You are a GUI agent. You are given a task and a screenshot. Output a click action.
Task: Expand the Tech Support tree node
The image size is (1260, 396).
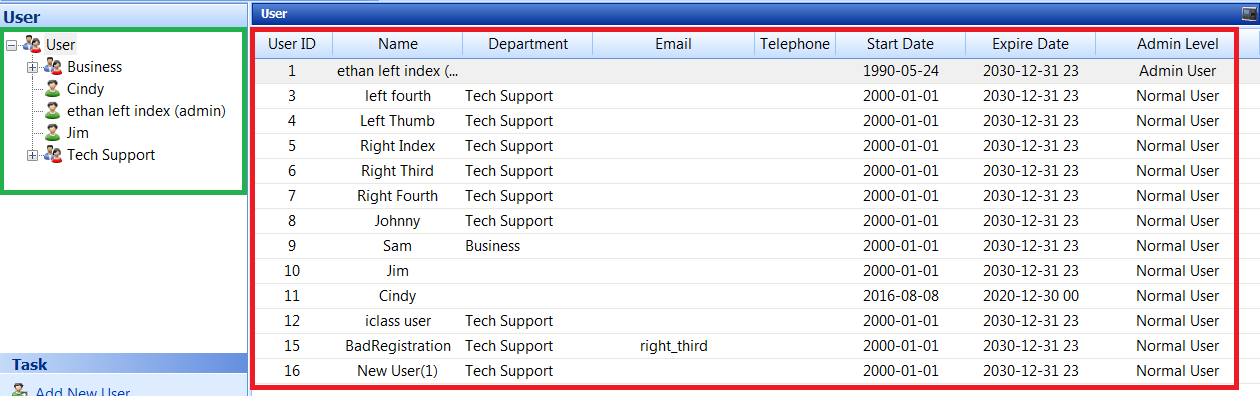coord(32,155)
